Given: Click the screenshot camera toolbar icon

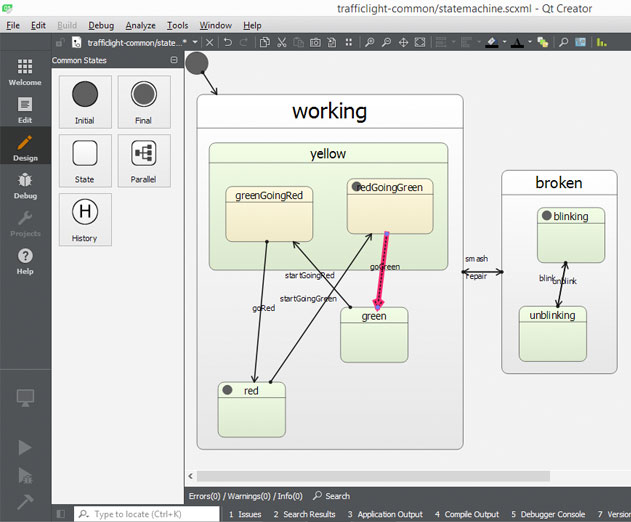Looking at the screenshot, I should point(315,42).
